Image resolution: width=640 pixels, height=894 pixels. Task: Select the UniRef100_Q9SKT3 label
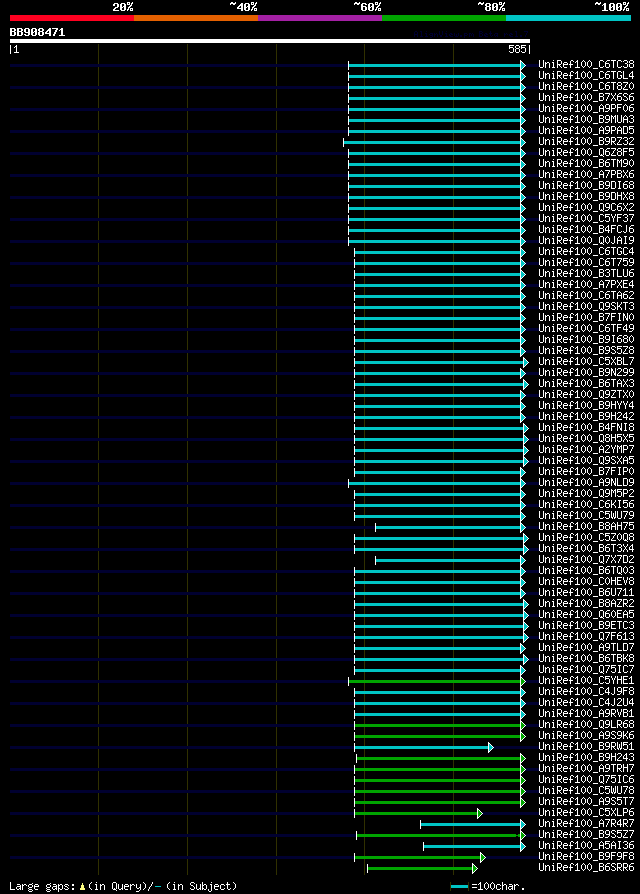click(x=586, y=306)
